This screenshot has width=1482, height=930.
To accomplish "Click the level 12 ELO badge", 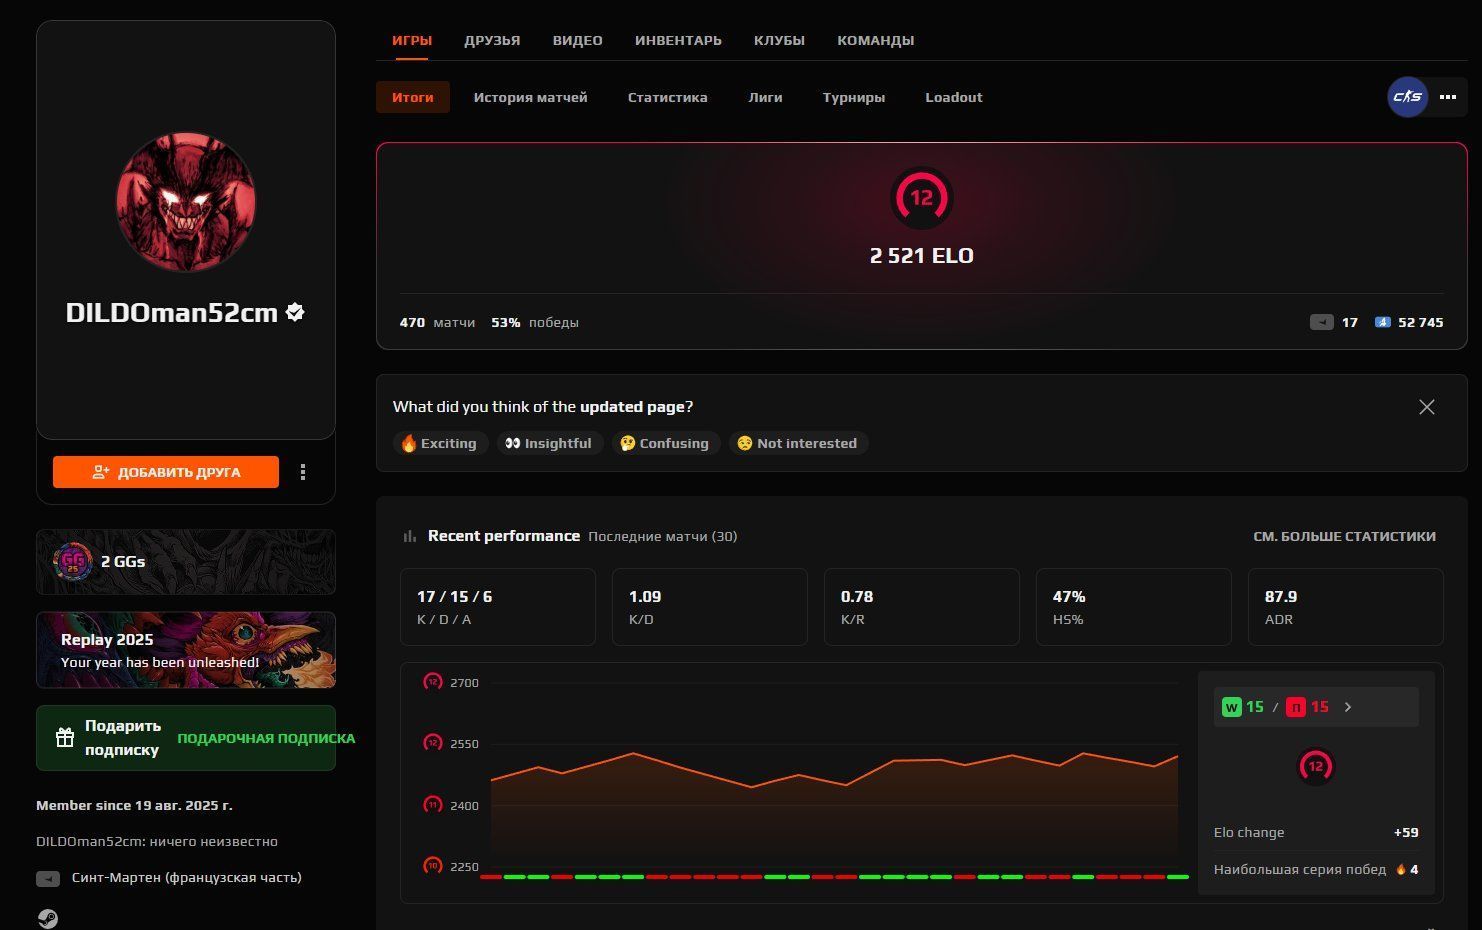I will coord(921,198).
